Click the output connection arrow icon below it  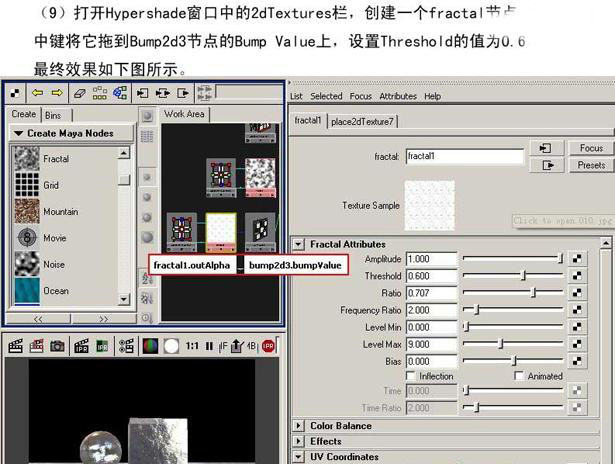548,165
